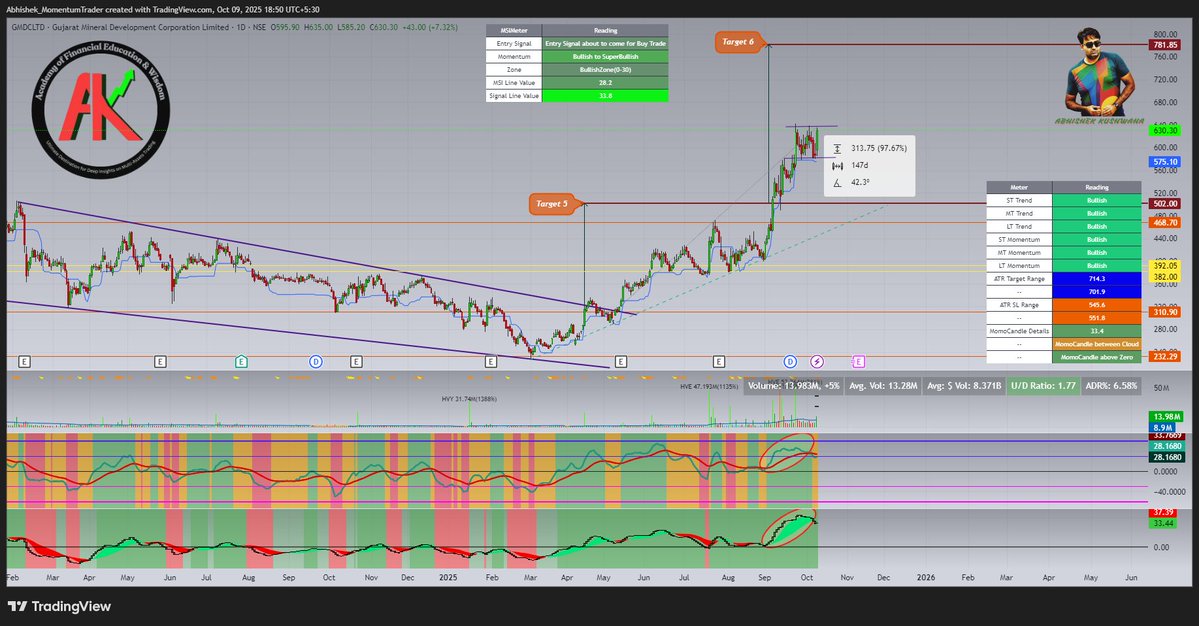
Task: Click the +43.00 (+7.32%) change value
Action: tap(431, 27)
